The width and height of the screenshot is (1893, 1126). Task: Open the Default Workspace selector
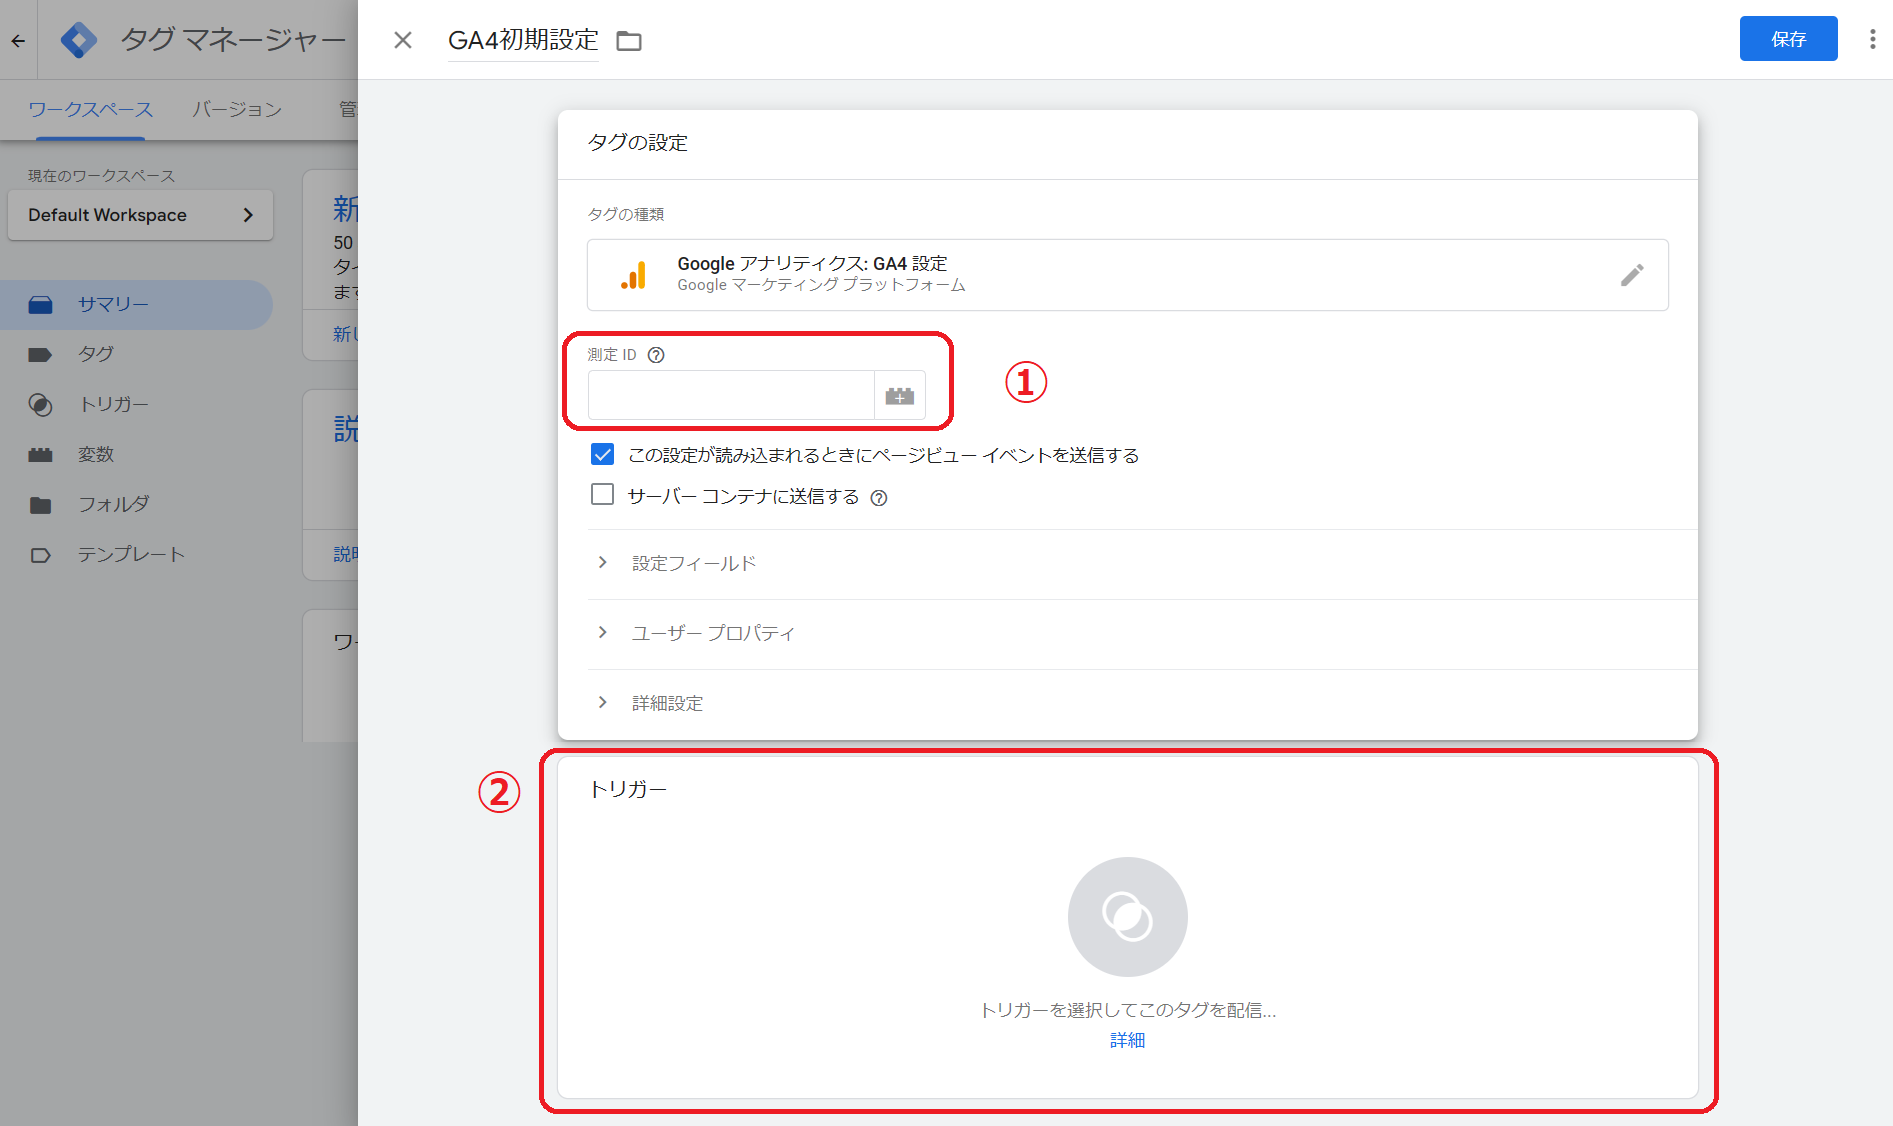pos(140,215)
